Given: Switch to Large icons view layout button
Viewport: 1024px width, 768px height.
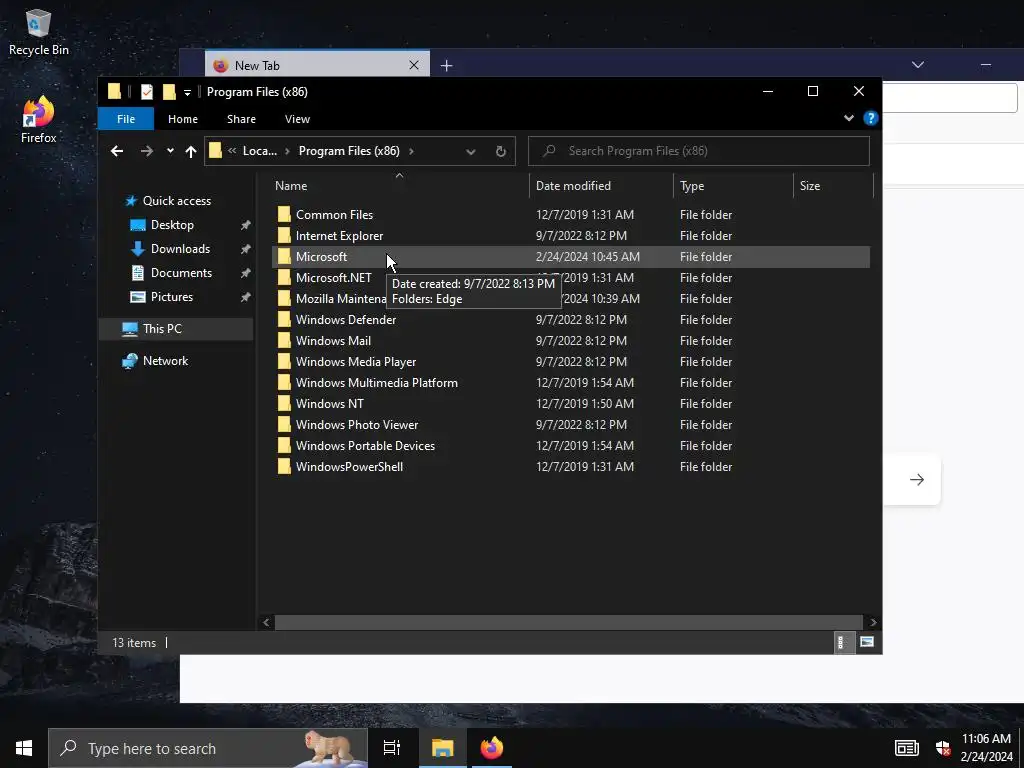Looking at the screenshot, I should 867,643.
